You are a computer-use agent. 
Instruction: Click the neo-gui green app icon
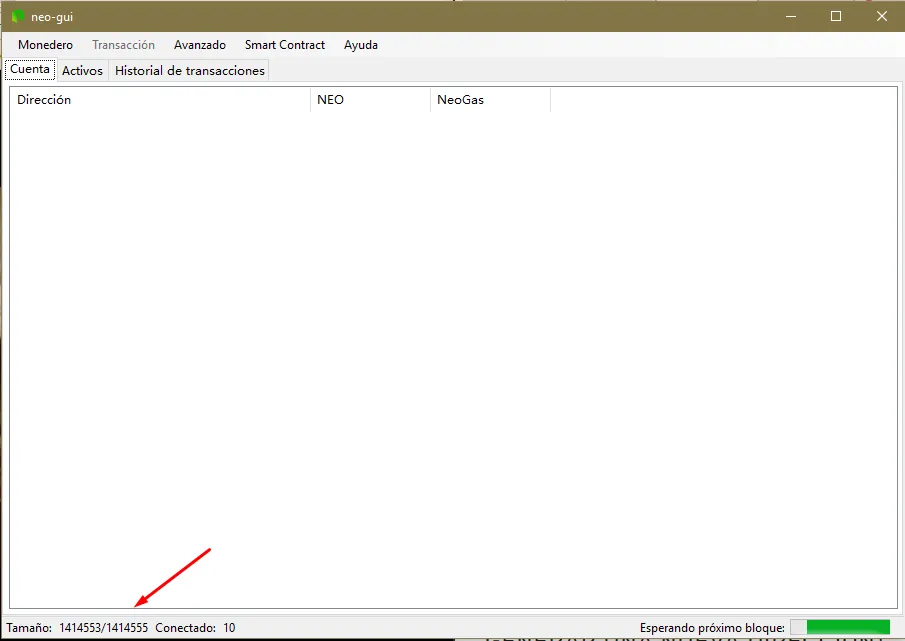(x=18, y=16)
